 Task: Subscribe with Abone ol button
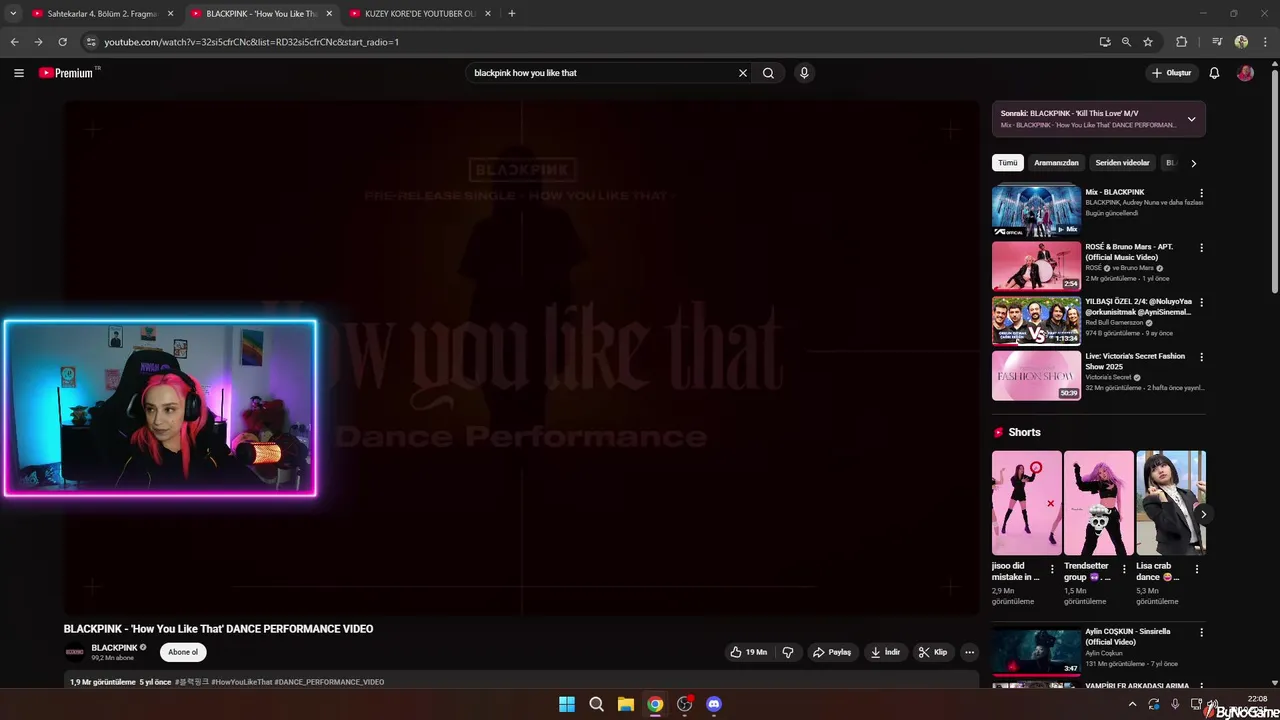tap(183, 652)
